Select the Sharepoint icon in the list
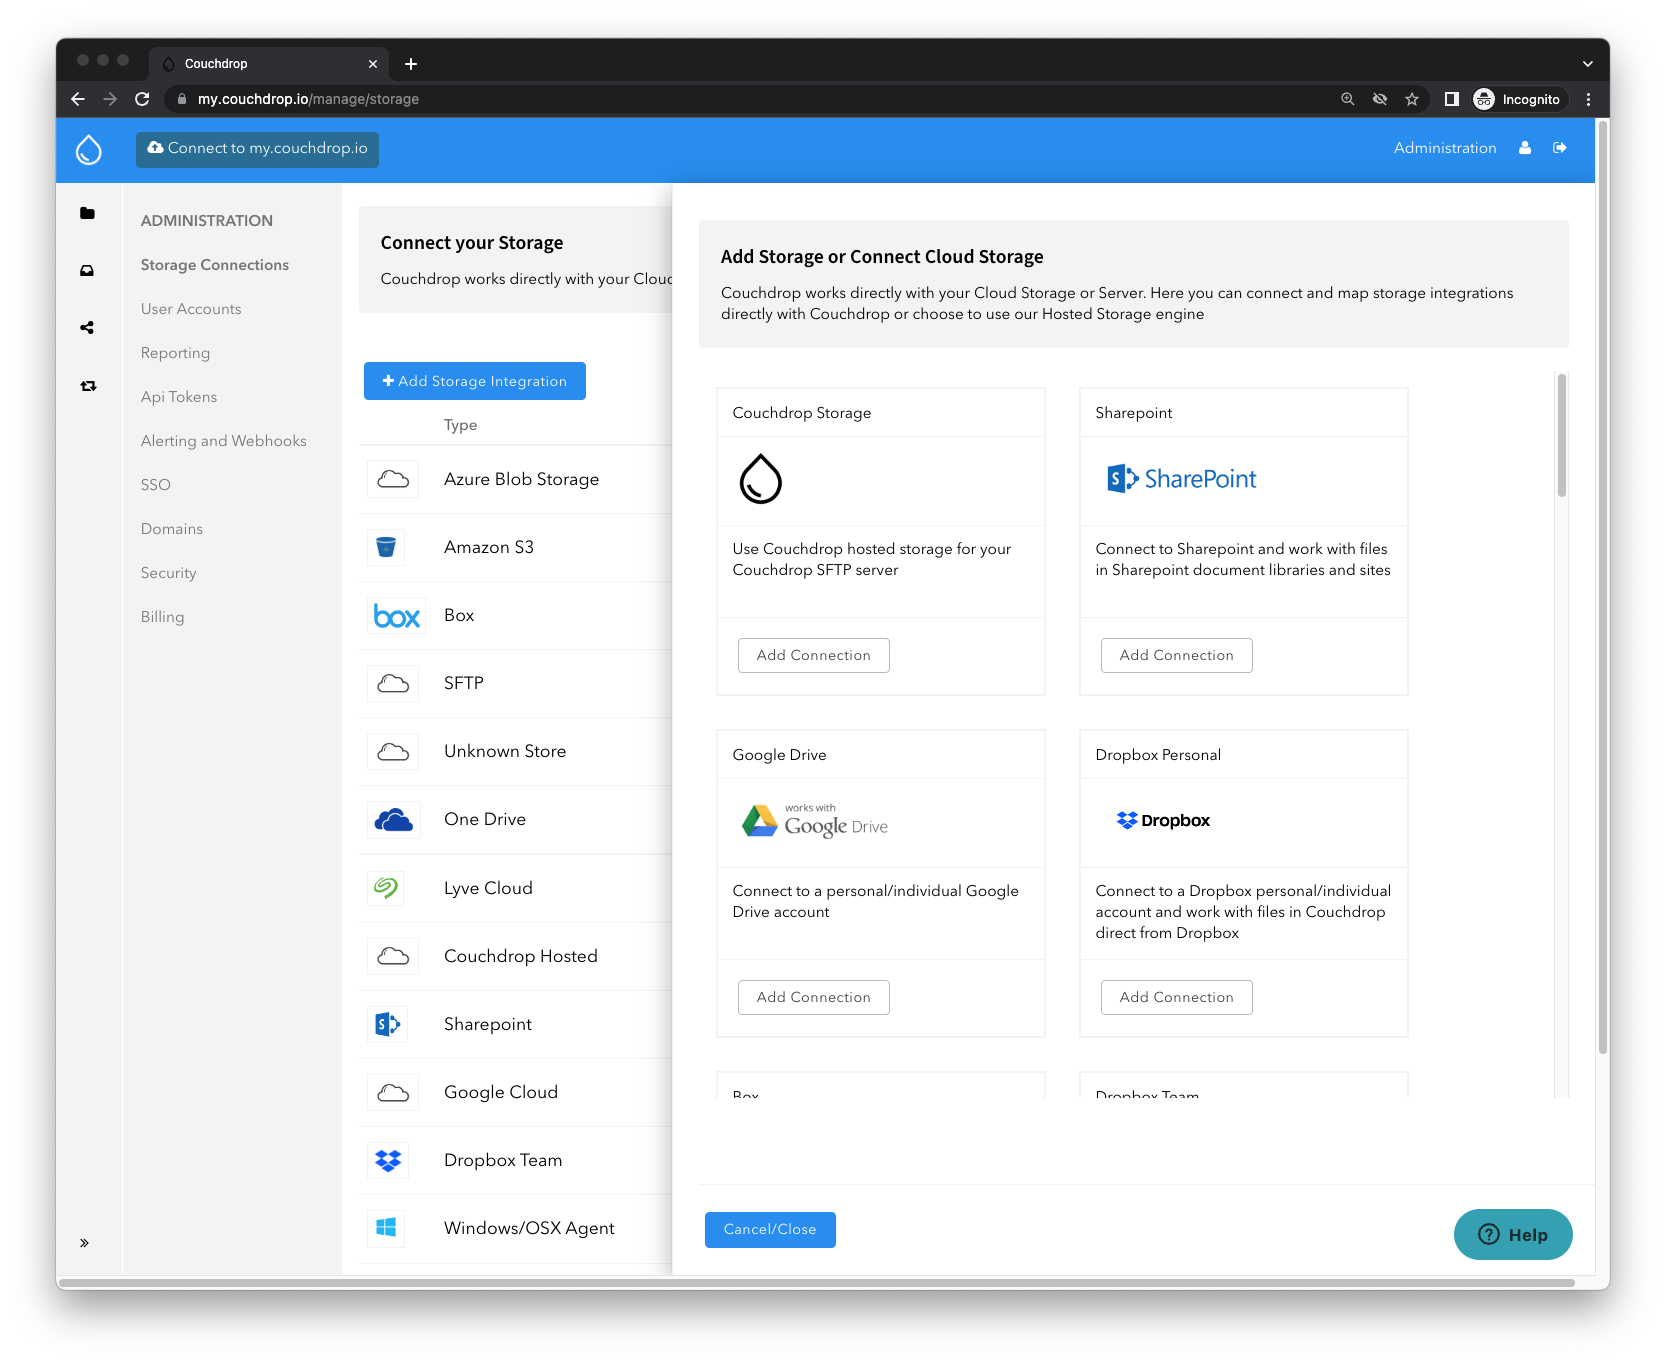 387,1024
